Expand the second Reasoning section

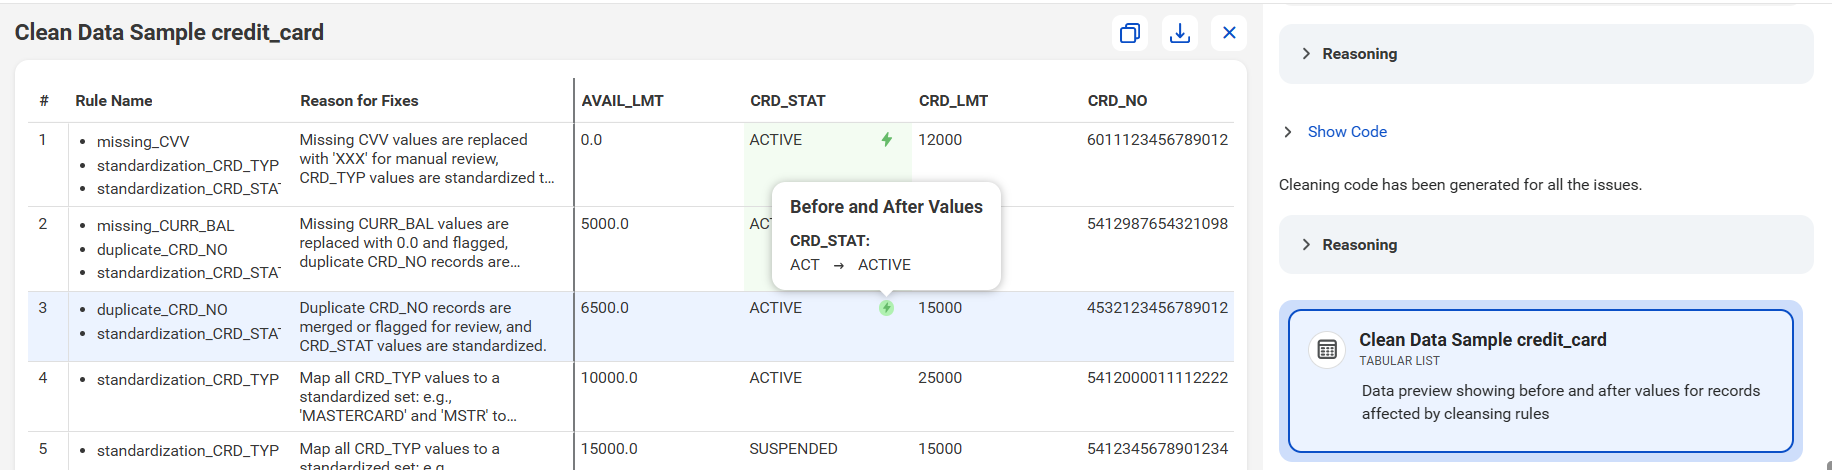tap(1546, 245)
